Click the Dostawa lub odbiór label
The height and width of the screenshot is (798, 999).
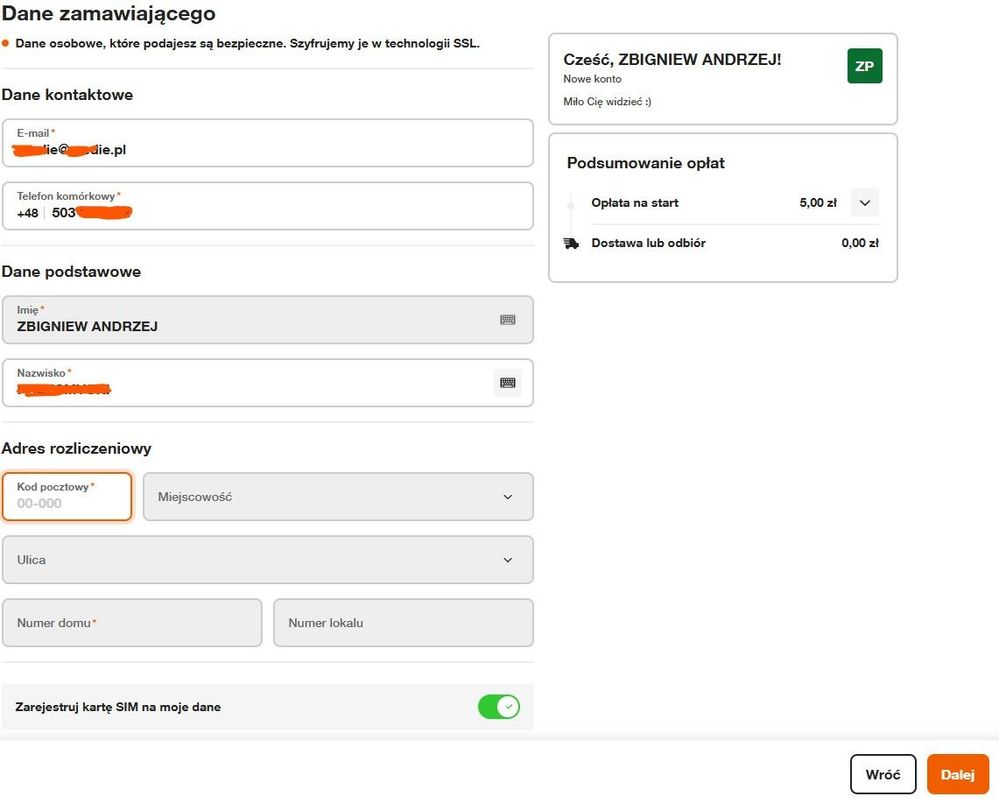click(648, 243)
